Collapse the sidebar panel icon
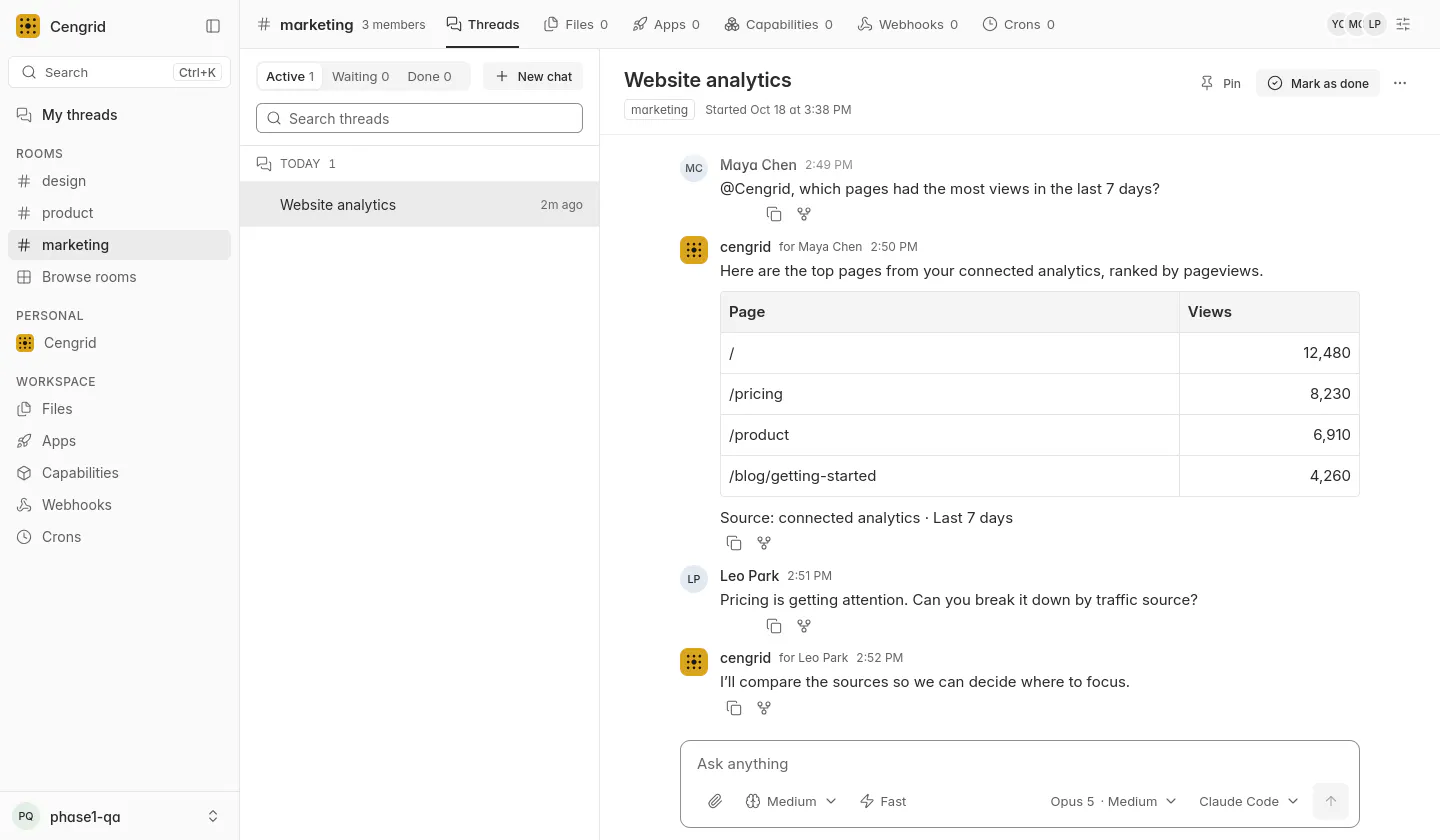Screen dimensions: 1440x840 tap(213, 26)
